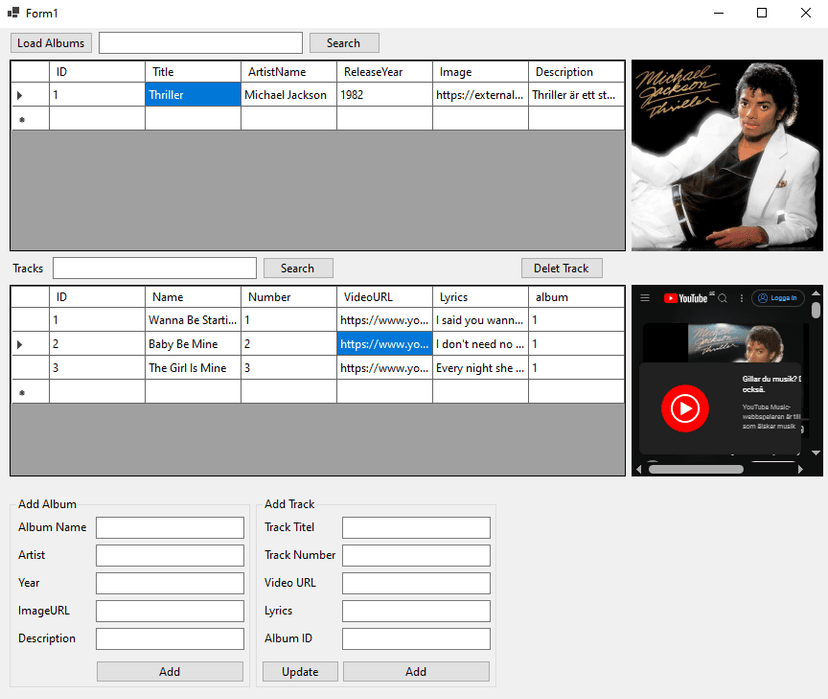Click the tracks Number column header
Viewport: 828px width, 699px height.
click(x=289, y=297)
